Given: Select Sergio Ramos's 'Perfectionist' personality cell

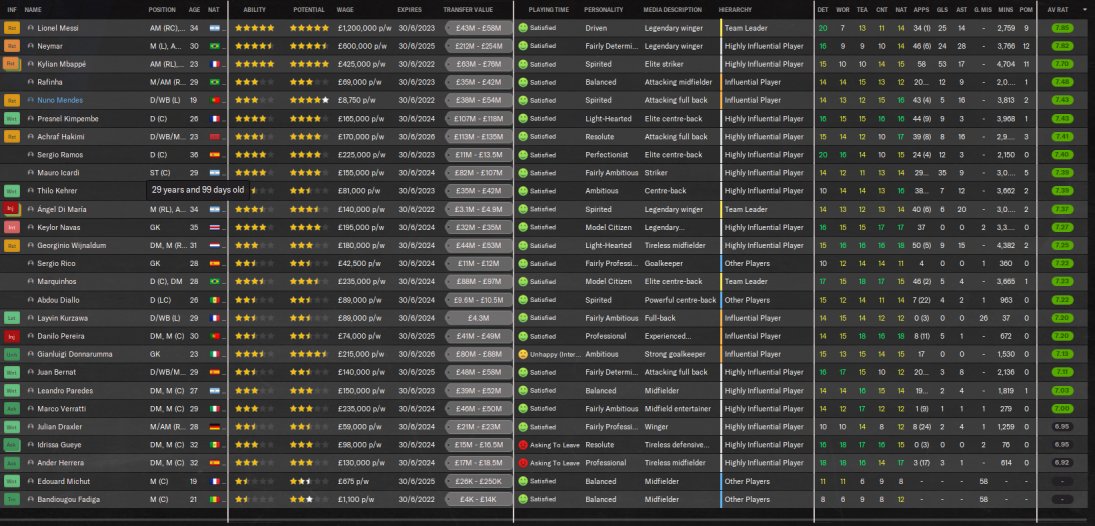Looking at the screenshot, I should [607, 154].
